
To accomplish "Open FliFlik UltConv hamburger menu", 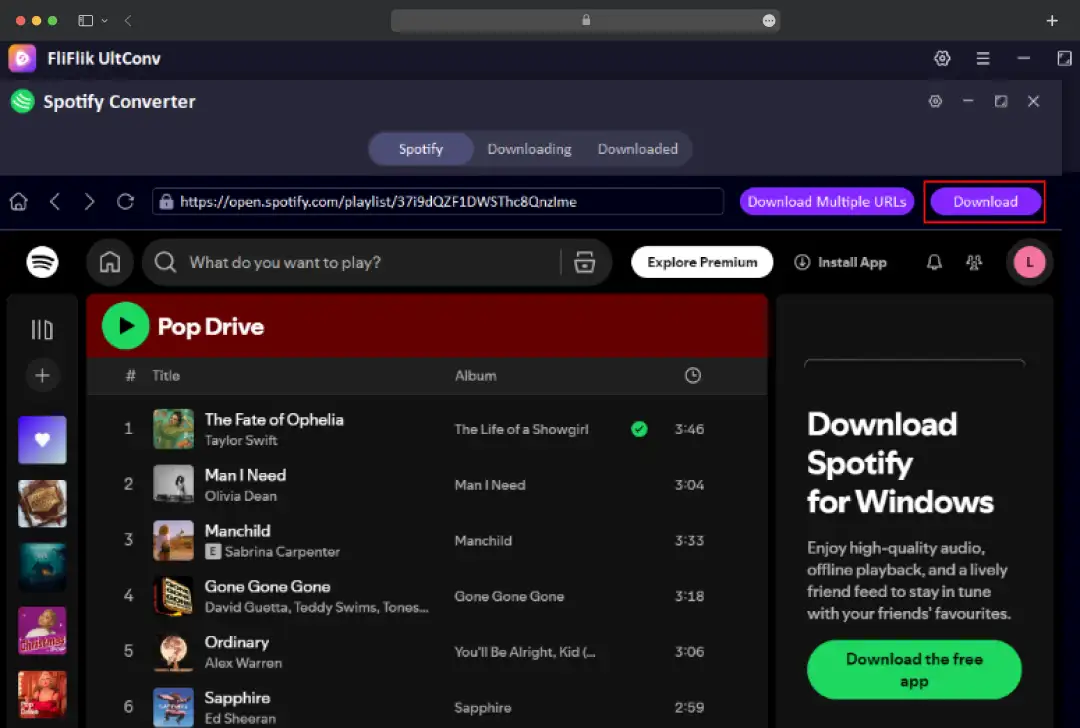I will click(x=983, y=59).
